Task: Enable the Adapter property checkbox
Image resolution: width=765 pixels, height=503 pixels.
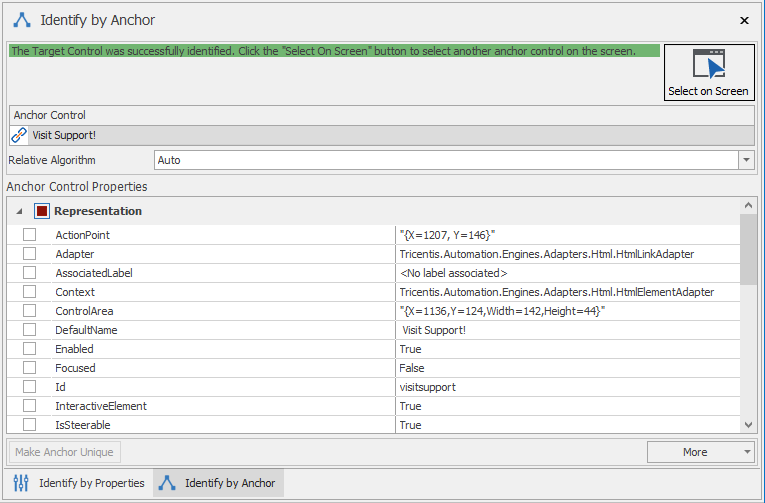Action: click(29, 254)
